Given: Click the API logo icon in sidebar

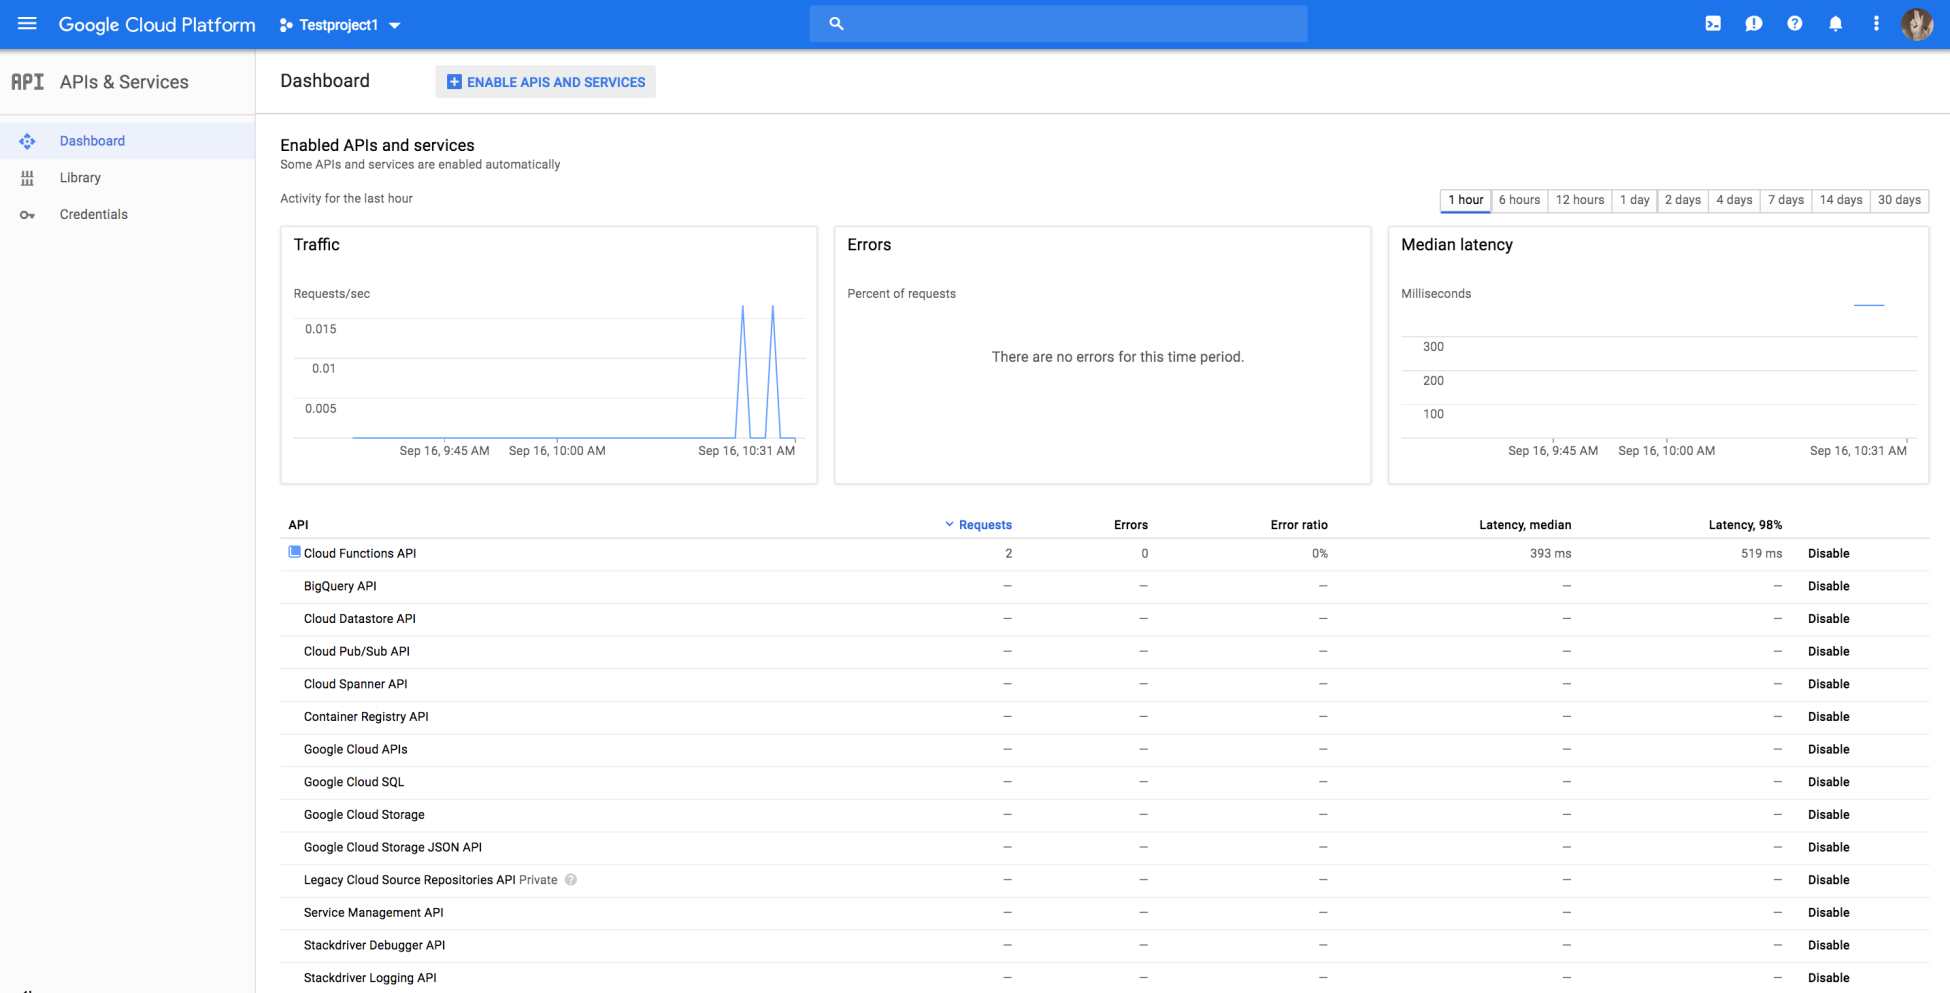Looking at the screenshot, I should pyautogui.click(x=28, y=82).
